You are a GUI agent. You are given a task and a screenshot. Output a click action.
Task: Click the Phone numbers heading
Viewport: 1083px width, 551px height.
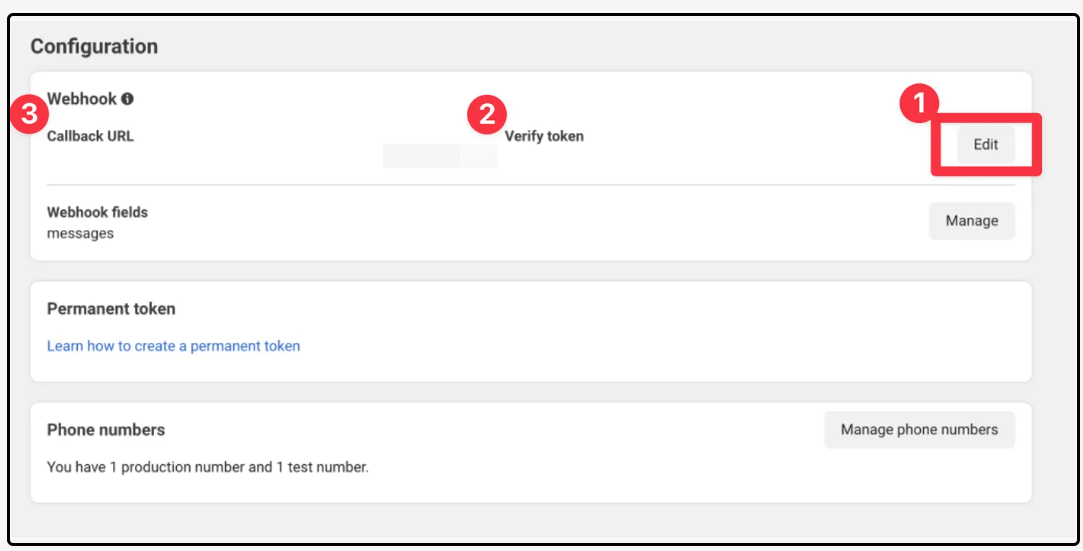pyautogui.click(x=106, y=430)
